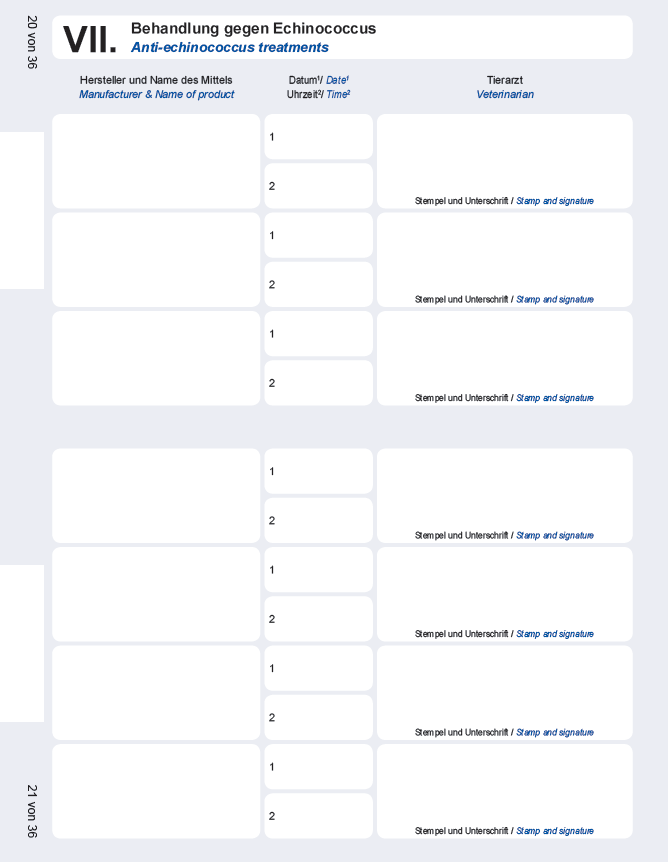The height and width of the screenshot is (862, 668).
Task: Click the 'Tierarzt' column header
Action: click(x=505, y=80)
